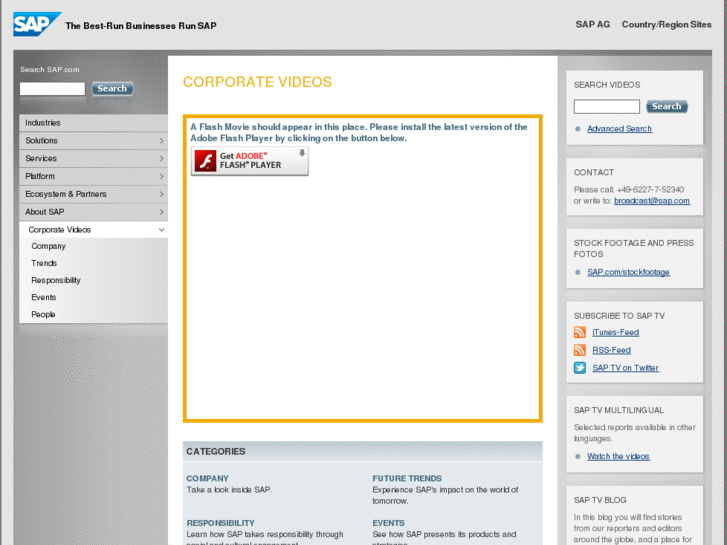Open Country/Region Sites header link
The height and width of the screenshot is (545, 727).
(666, 25)
